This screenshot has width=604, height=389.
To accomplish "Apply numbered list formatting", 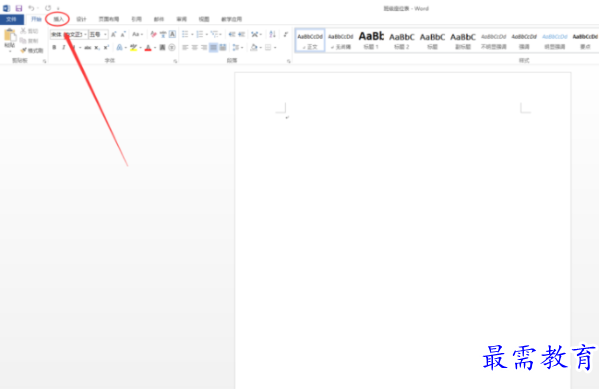I will point(200,35).
